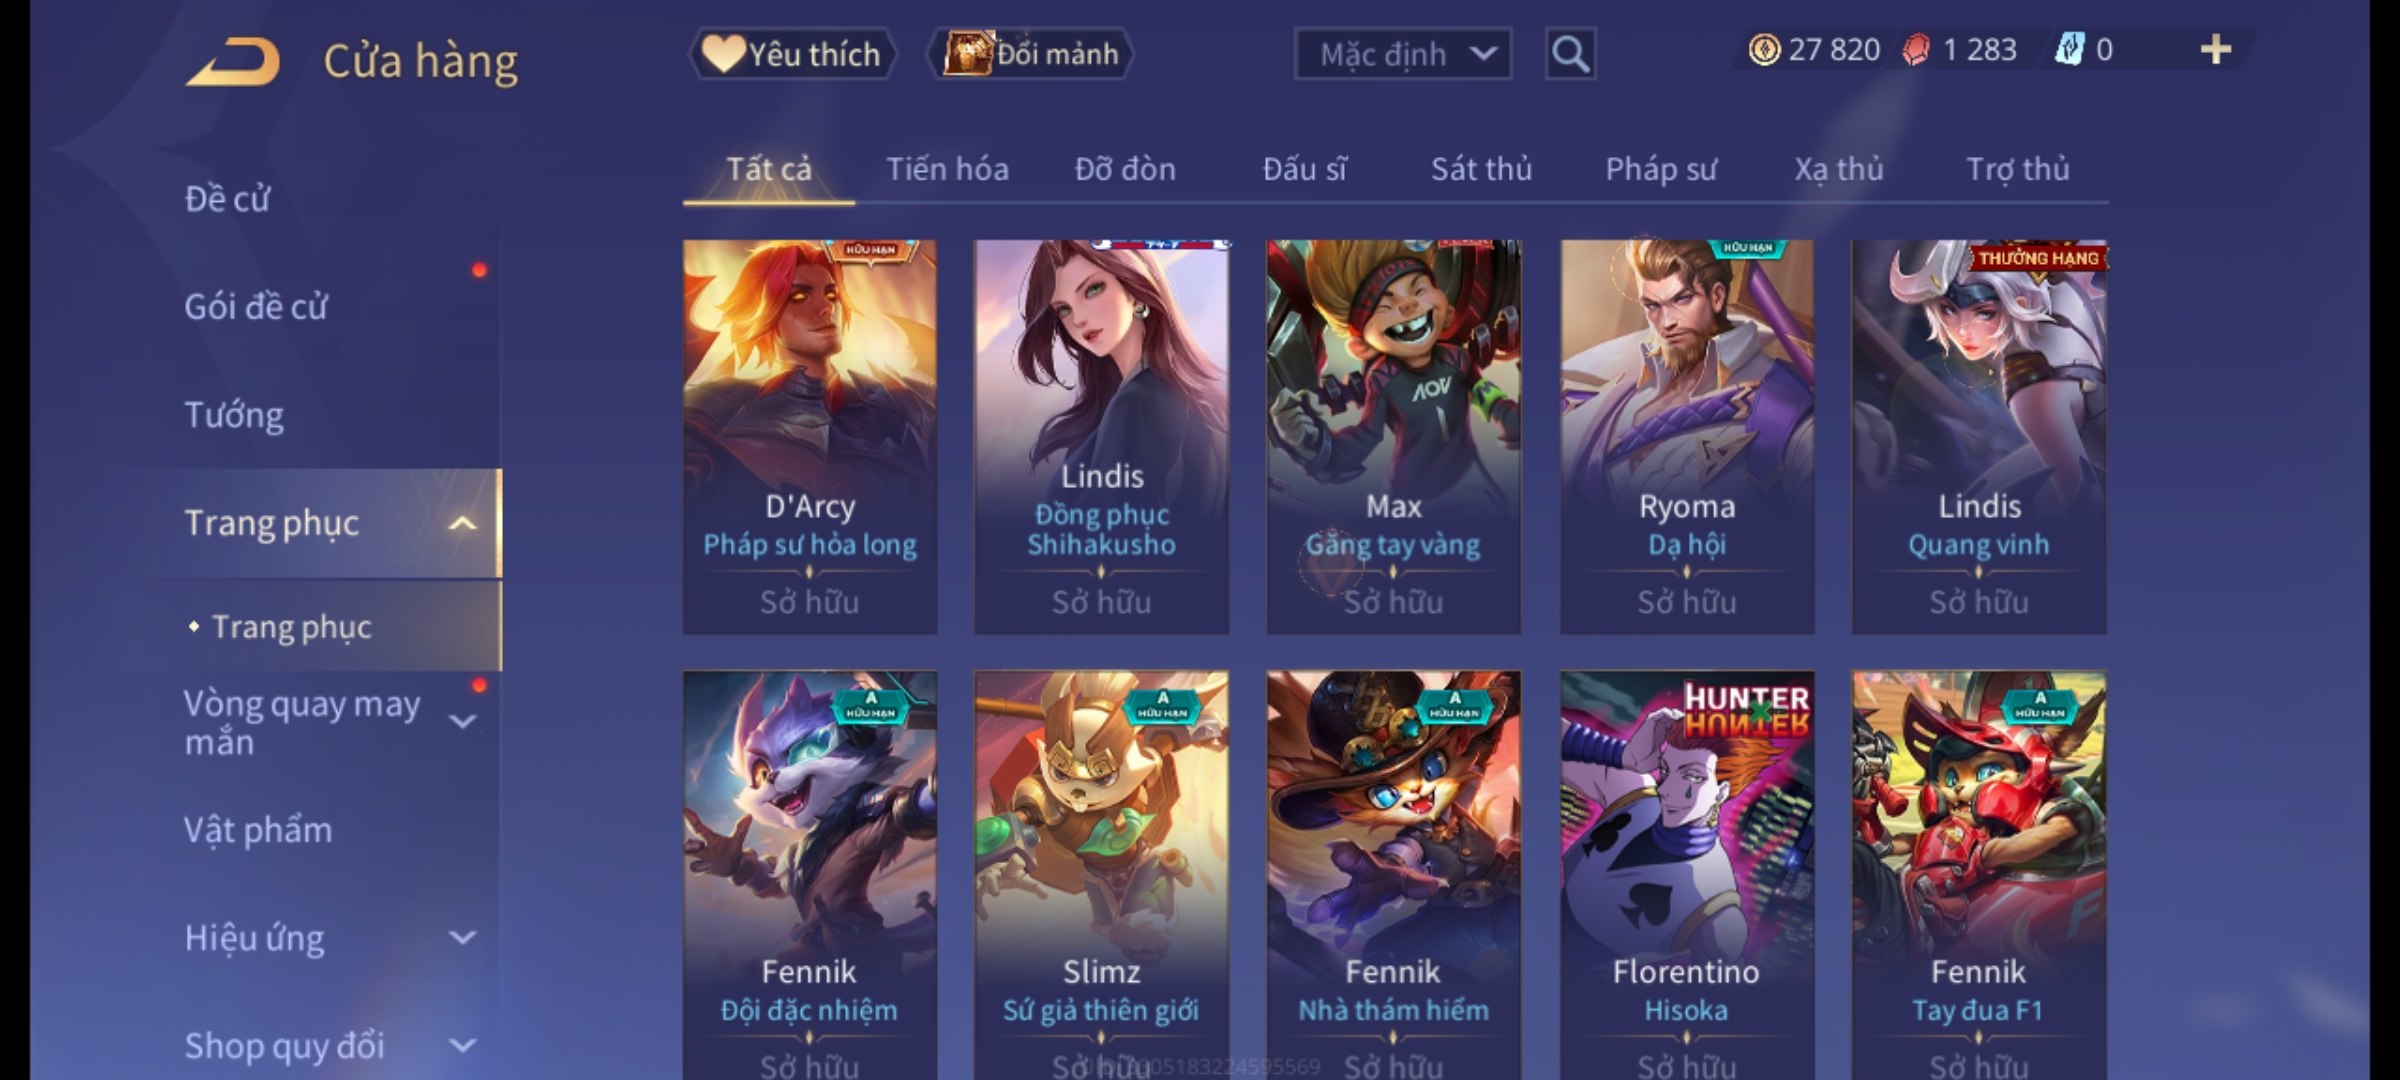Tap the gold coin balance icon

pos(1764,50)
